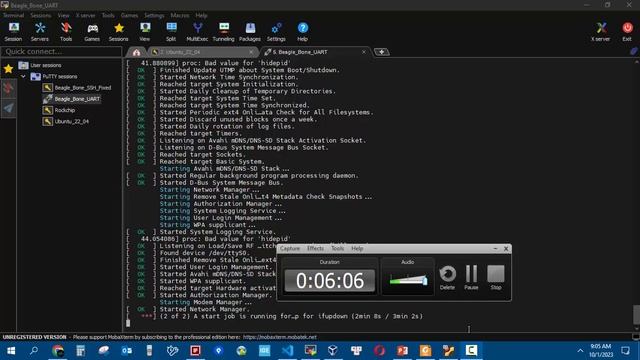The height and width of the screenshot is (360, 640).
Task: Click the Quick connect input field
Action: click(62, 51)
